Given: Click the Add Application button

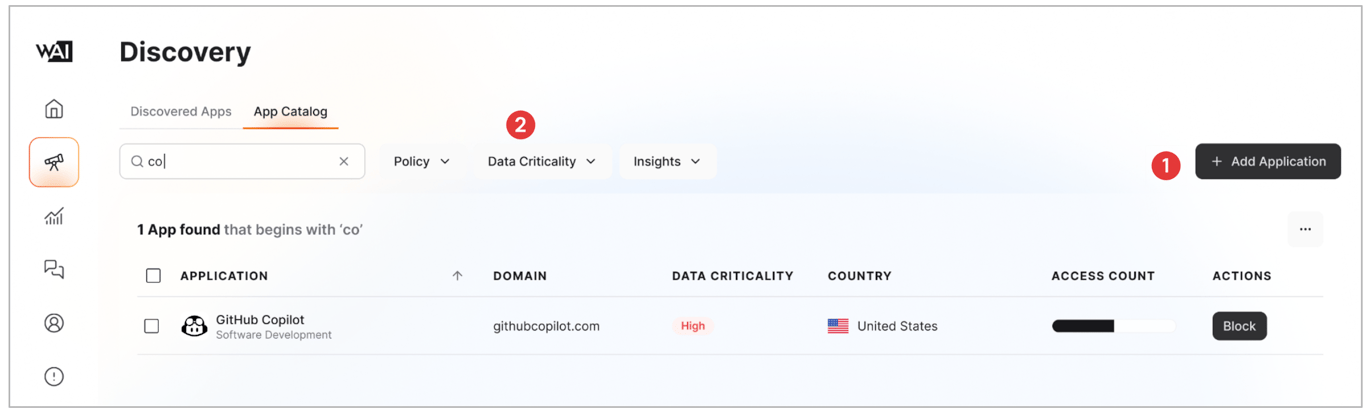Looking at the screenshot, I should (1267, 161).
